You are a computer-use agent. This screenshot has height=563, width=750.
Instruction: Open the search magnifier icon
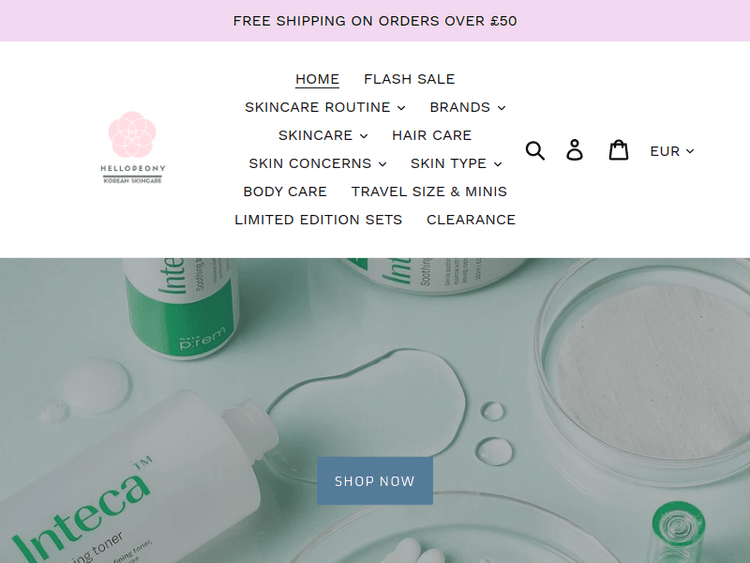535,151
